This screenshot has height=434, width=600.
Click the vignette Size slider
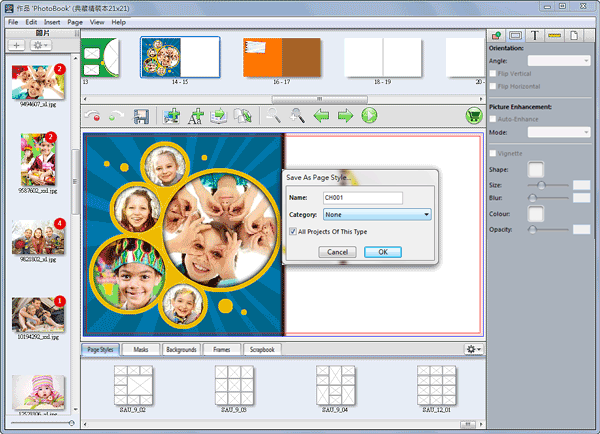click(548, 185)
